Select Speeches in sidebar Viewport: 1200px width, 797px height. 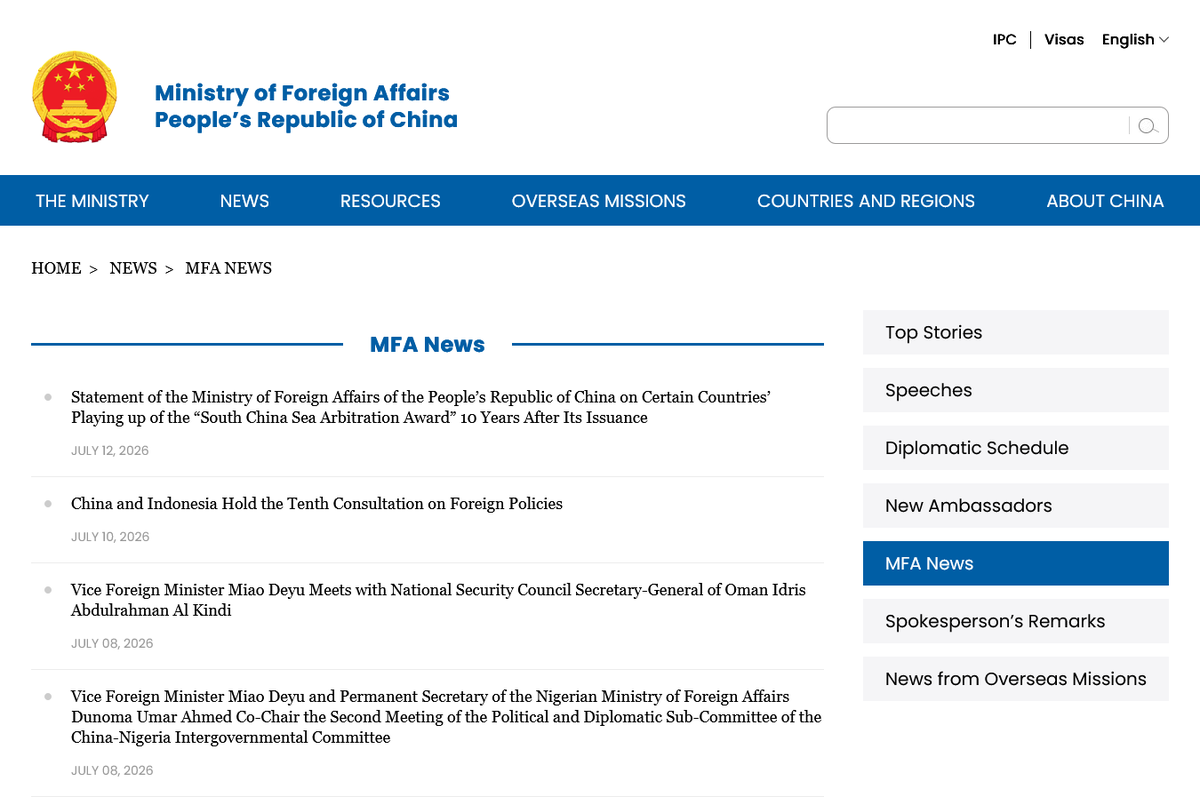pos(1016,390)
